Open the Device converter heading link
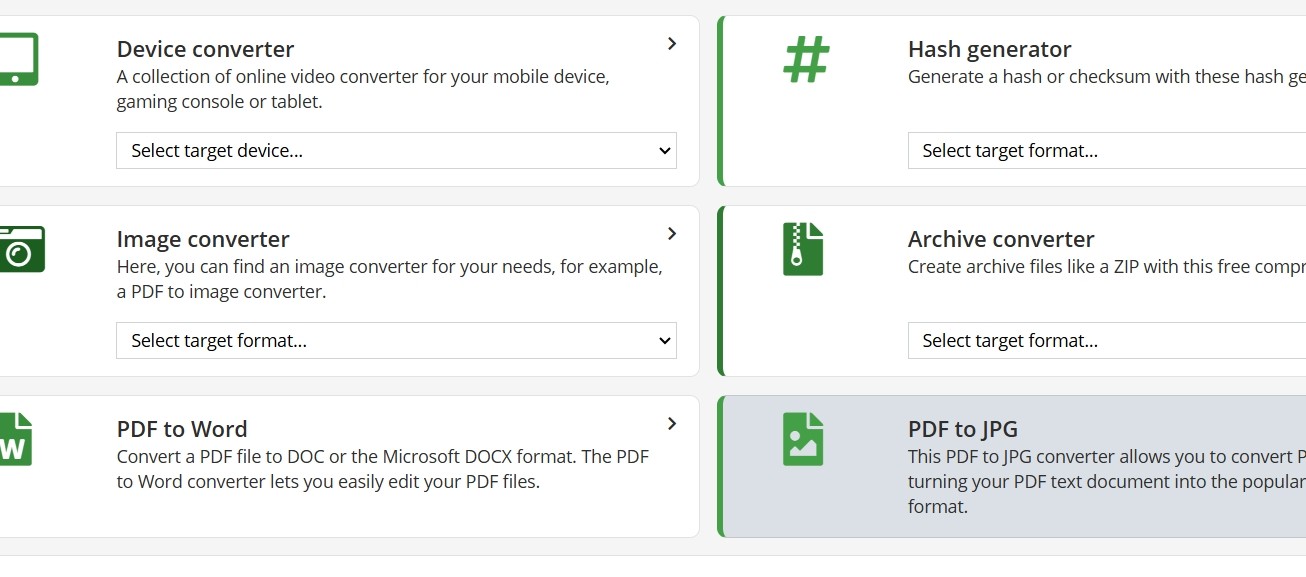Image resolution: width=1306 pixels, height=577 pixels. point(205,49)
